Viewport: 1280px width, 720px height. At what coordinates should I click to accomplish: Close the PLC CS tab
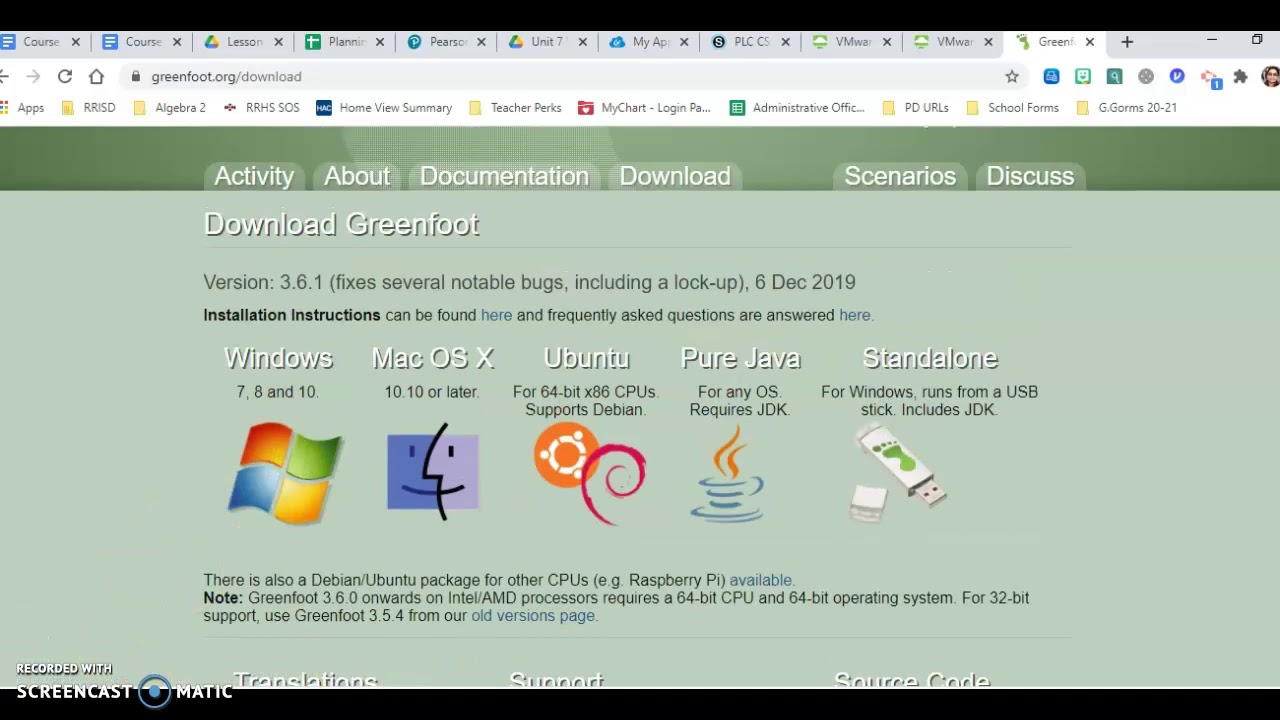(785, 42)
